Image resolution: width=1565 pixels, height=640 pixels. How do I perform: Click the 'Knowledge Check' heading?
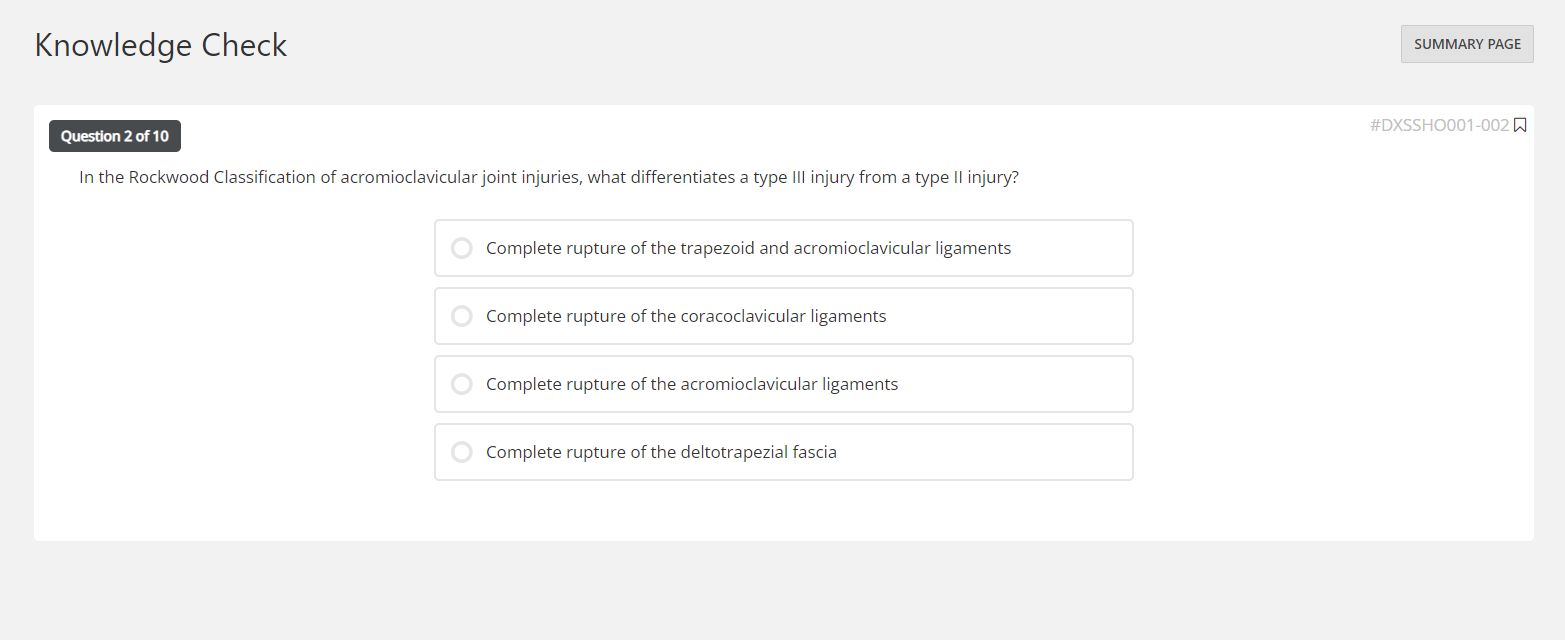click(161, 45)
